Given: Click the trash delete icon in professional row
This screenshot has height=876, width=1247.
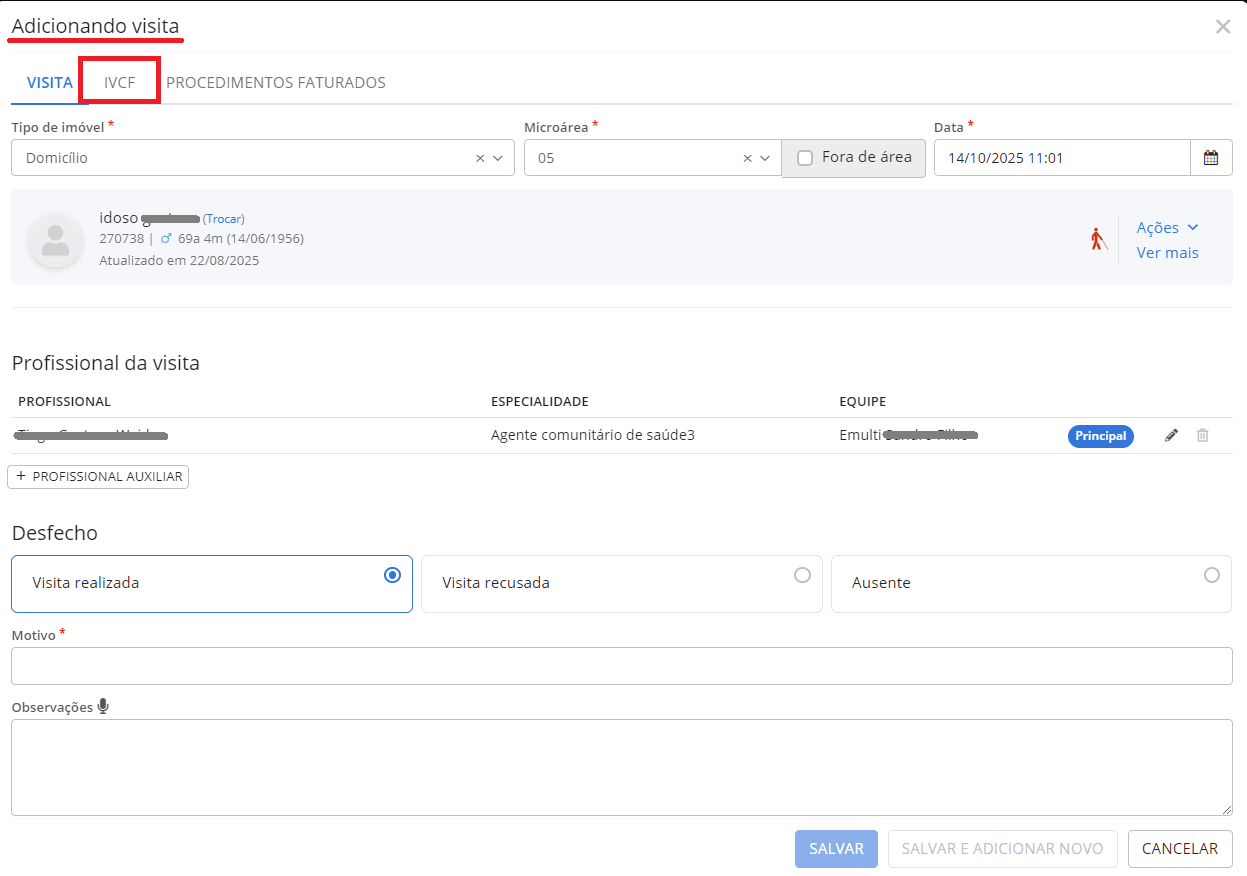Looking at the screenshot, I should pyautogui.click(x=1203, y=436).
